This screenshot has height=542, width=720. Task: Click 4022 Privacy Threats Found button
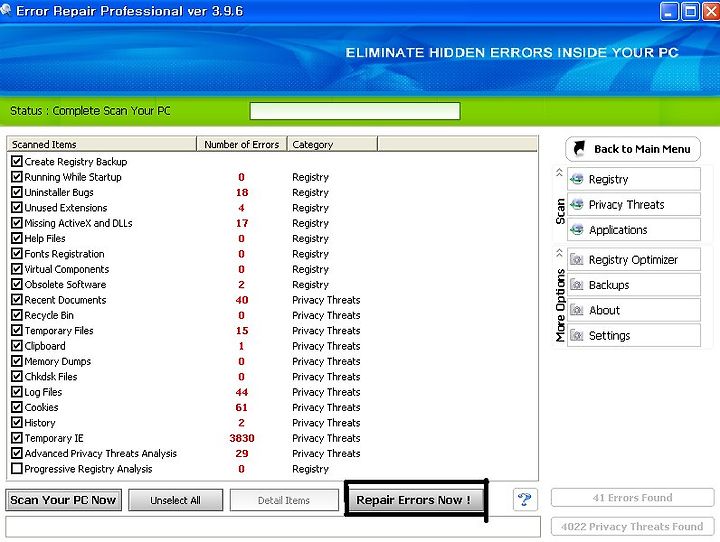click(x=632, y=526)
